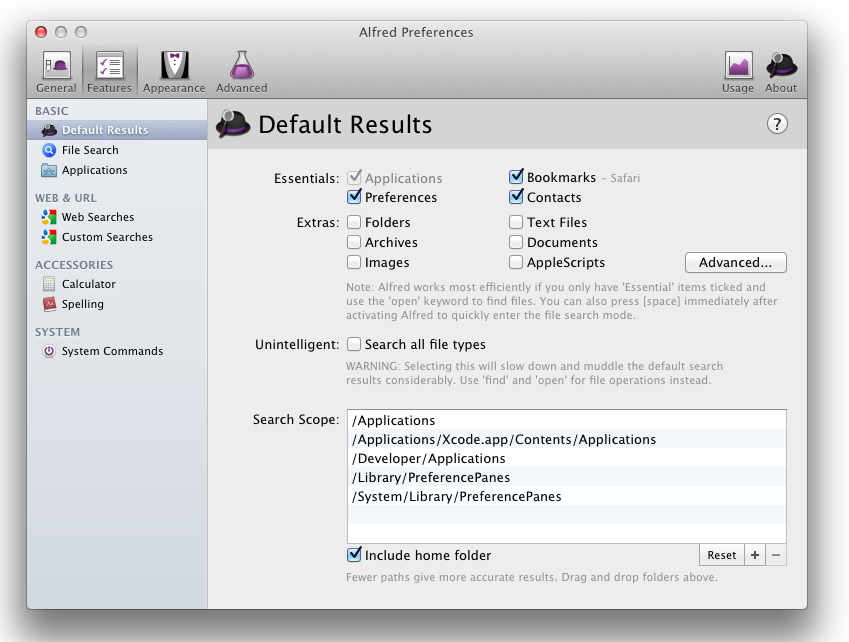Click the Spelling dictionary icon
This screenshot has width=849, height=642.
49,304
